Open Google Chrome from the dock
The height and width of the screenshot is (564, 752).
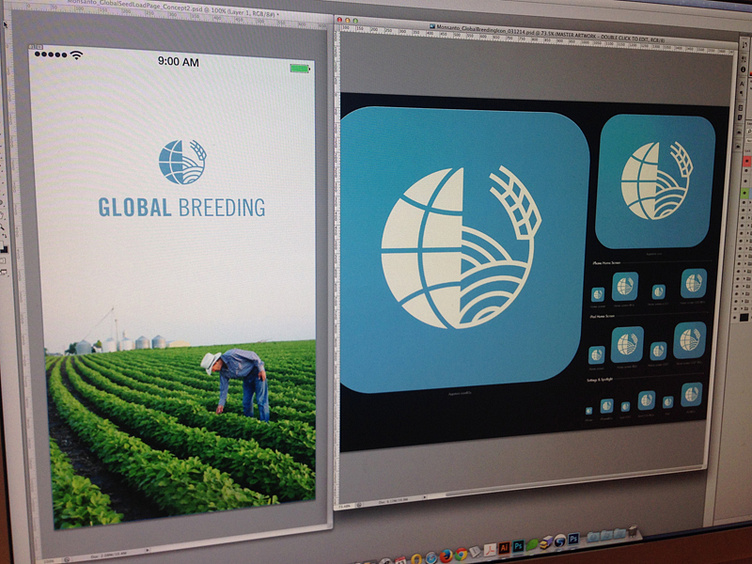click(461, 554)
